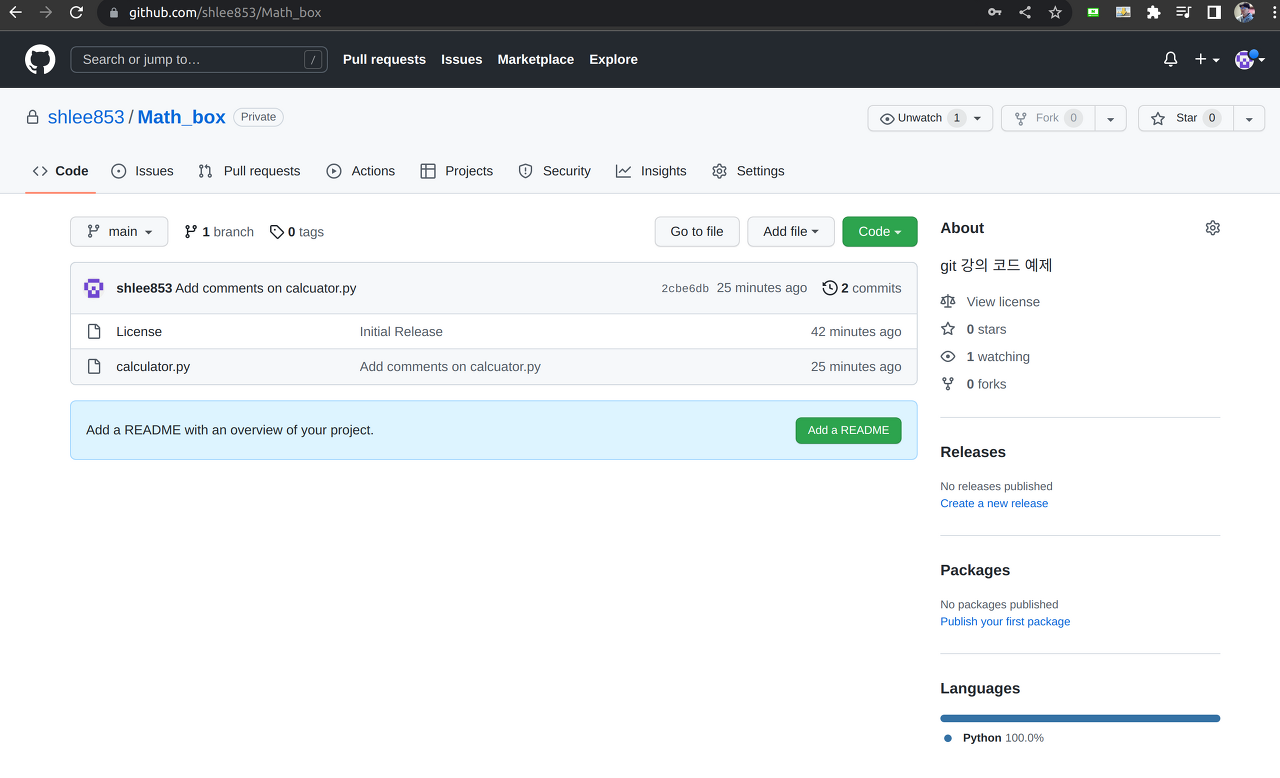
Task: Go back with browser back arrow
Action: tap(15, 13)
